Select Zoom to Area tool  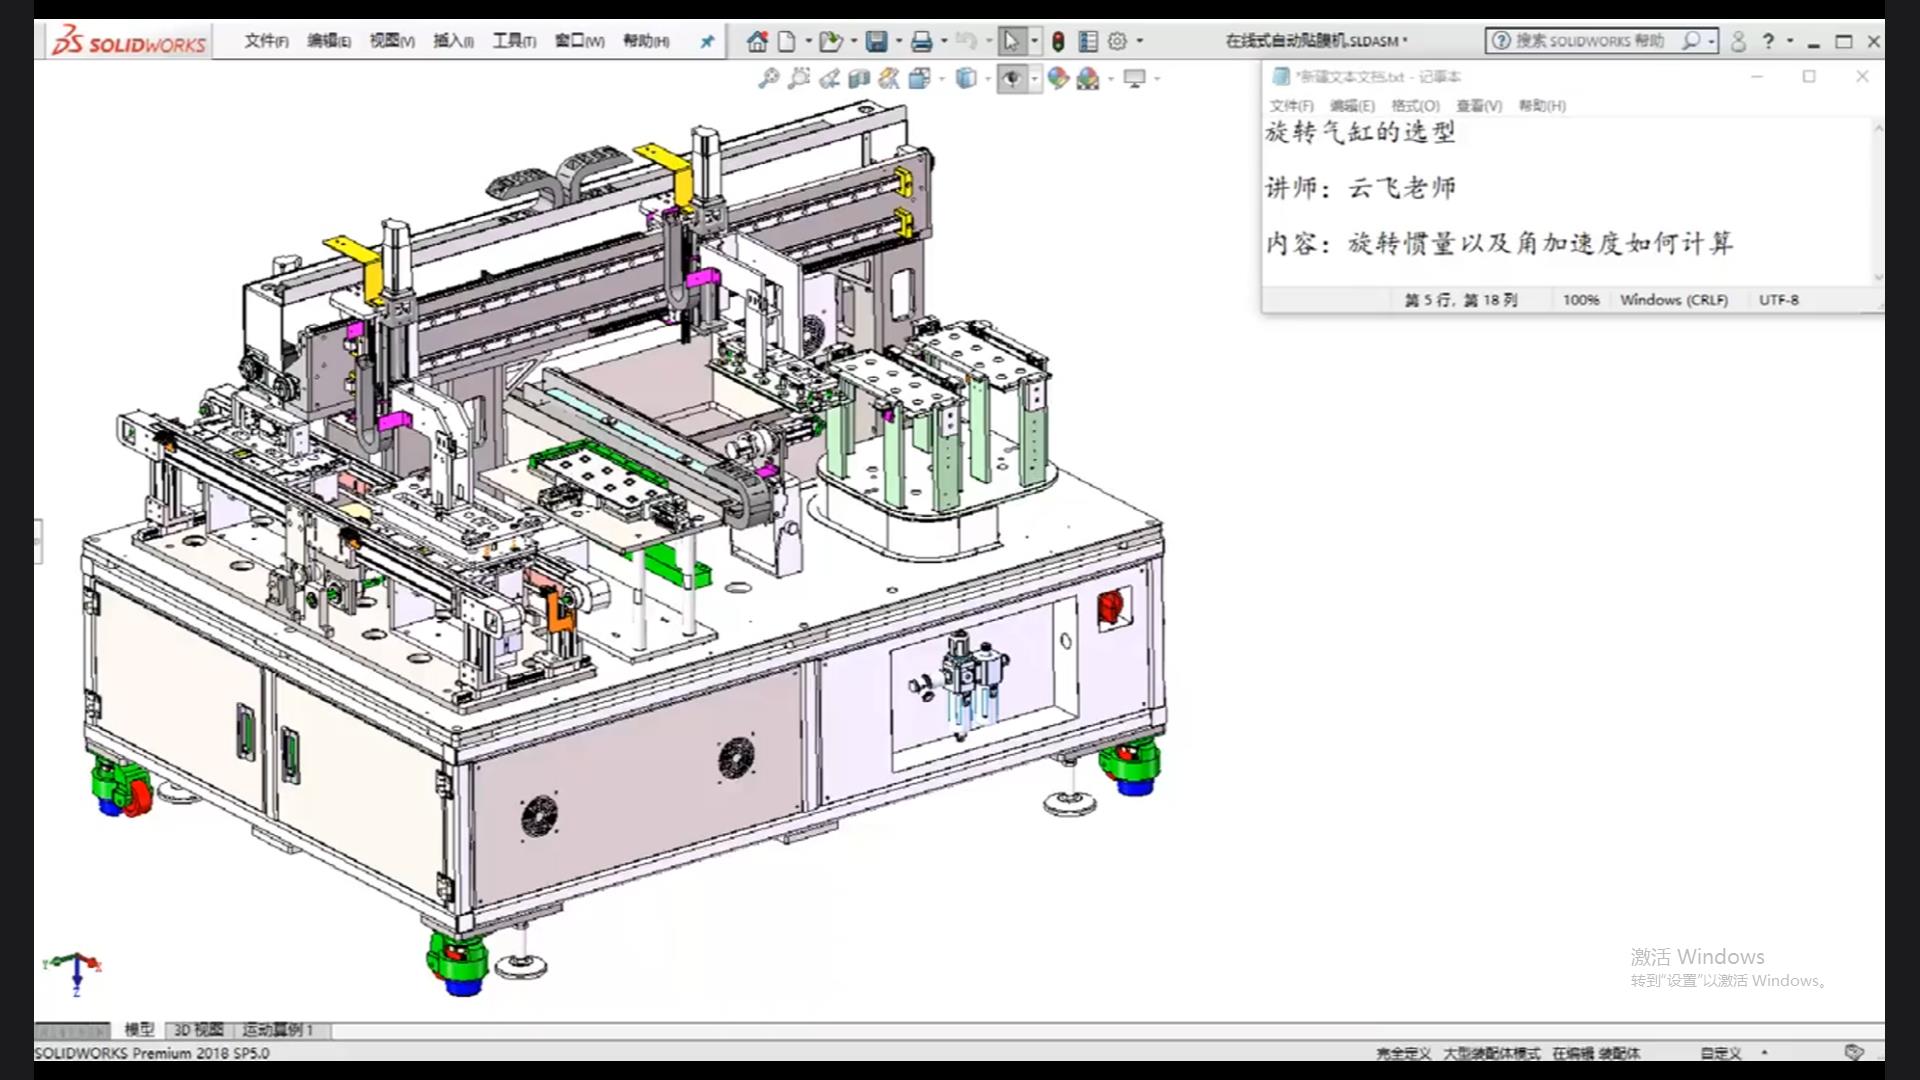[x=798, y=78]
